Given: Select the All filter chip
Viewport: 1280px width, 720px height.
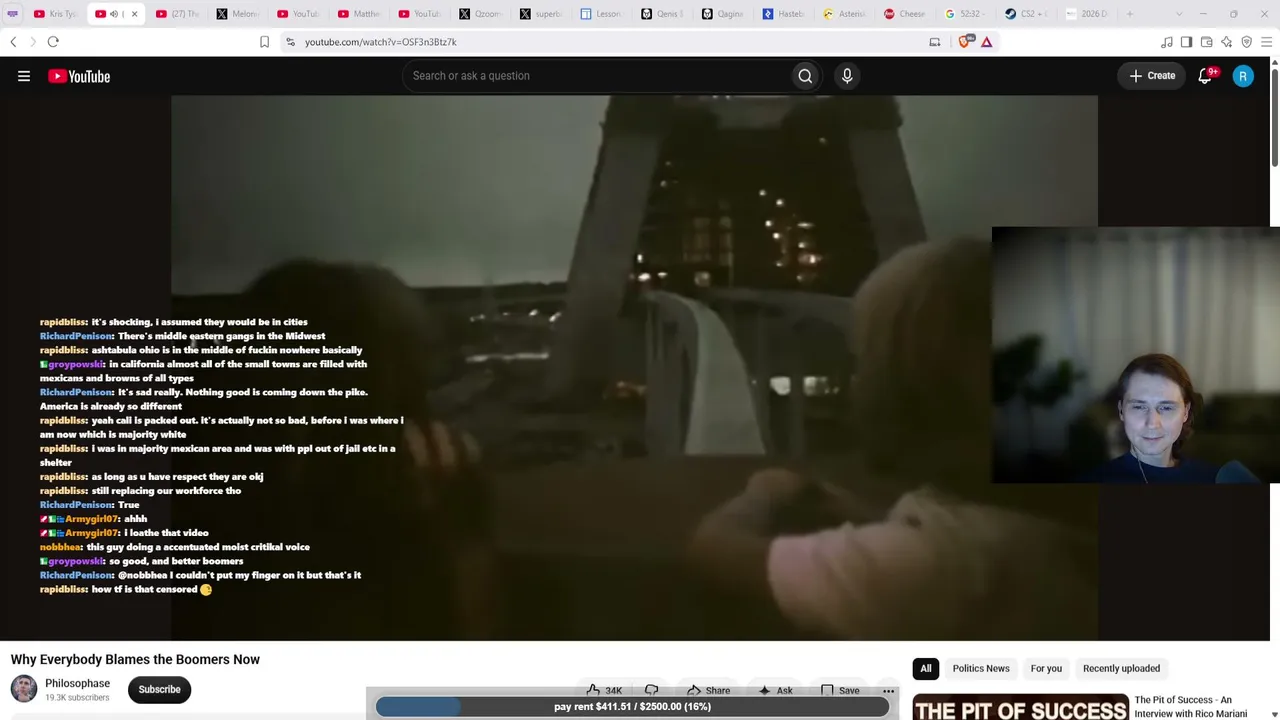Looking at the screenshot, I should pos(926,668).
